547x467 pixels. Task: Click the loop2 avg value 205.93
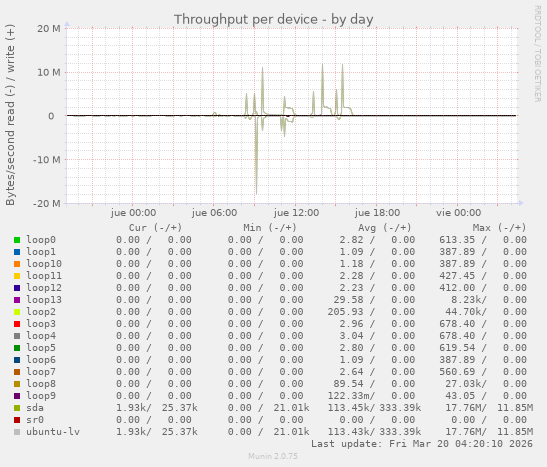pos(345,312)
